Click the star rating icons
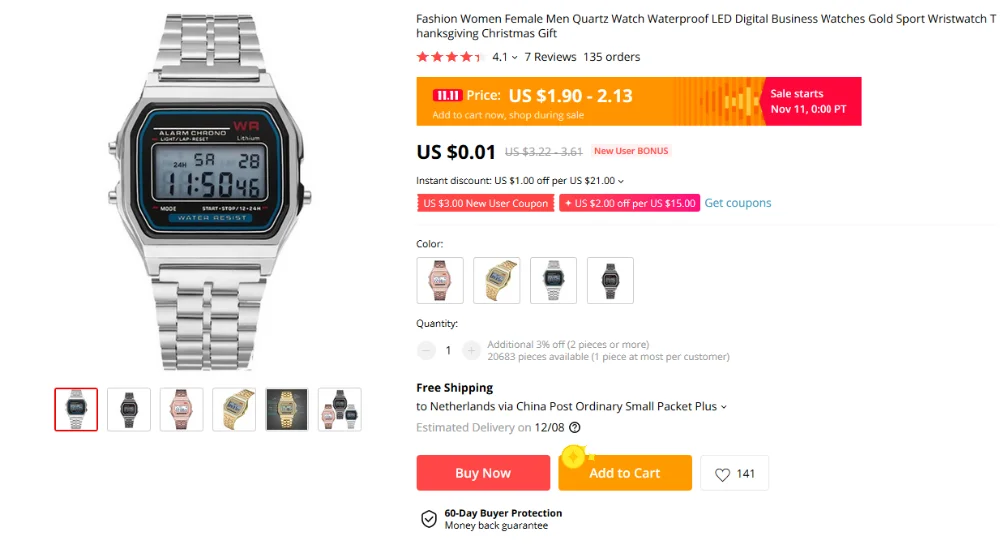 451,57
